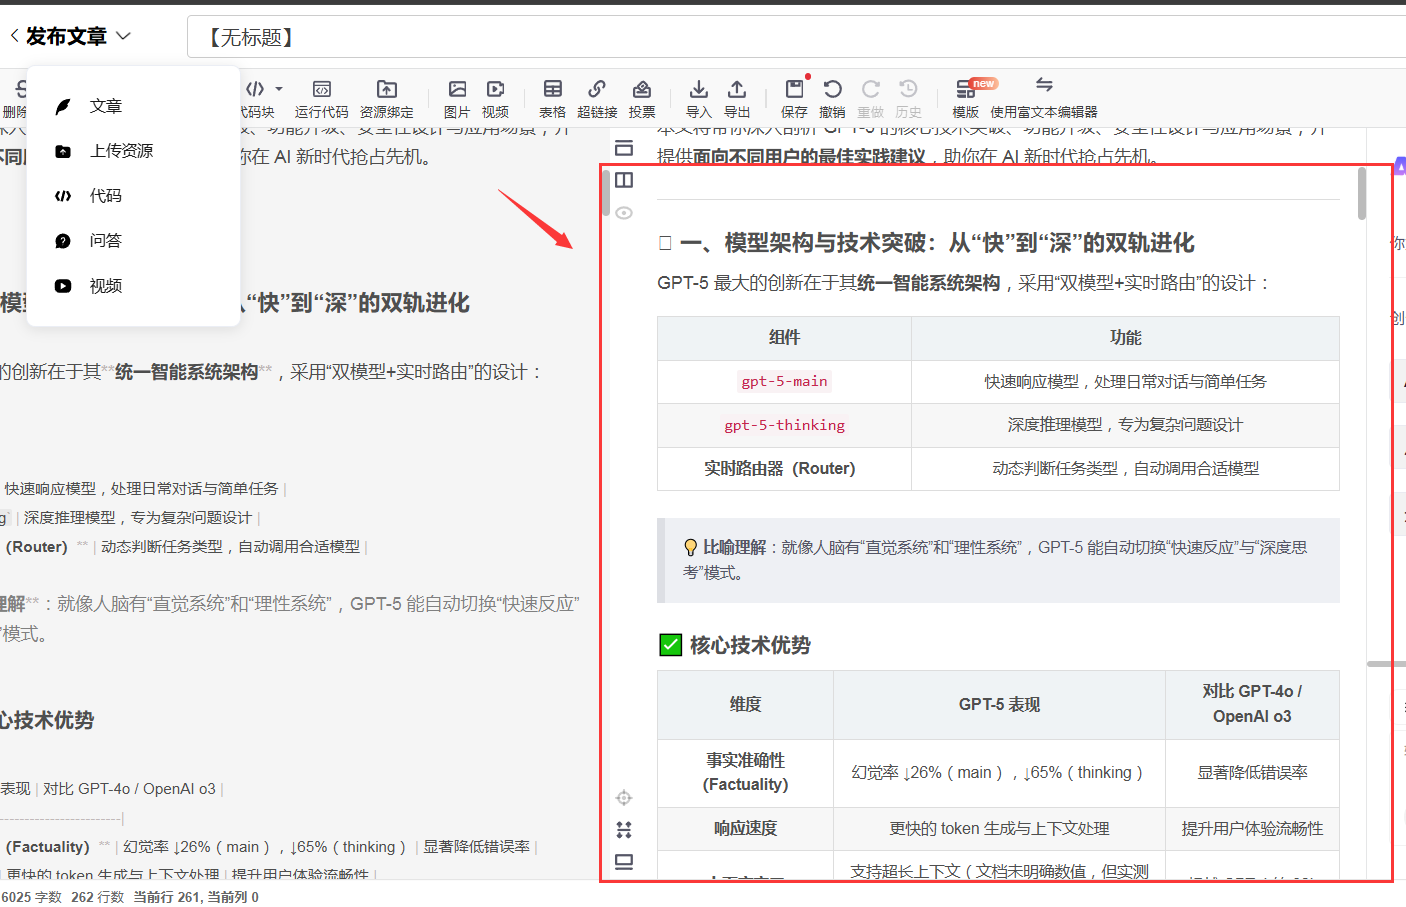The width and height of the screenshot is (1406, 907).
Task: Click the editor pane vertical scrollbar
Action: [x=605, y=193]
